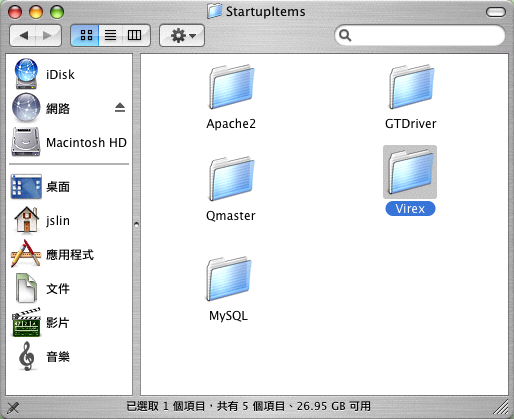
Task: Switch to list view mode
Action: [111, 35]
